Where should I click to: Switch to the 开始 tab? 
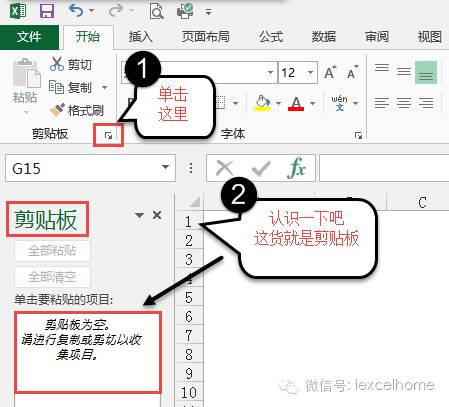point(88,37)
